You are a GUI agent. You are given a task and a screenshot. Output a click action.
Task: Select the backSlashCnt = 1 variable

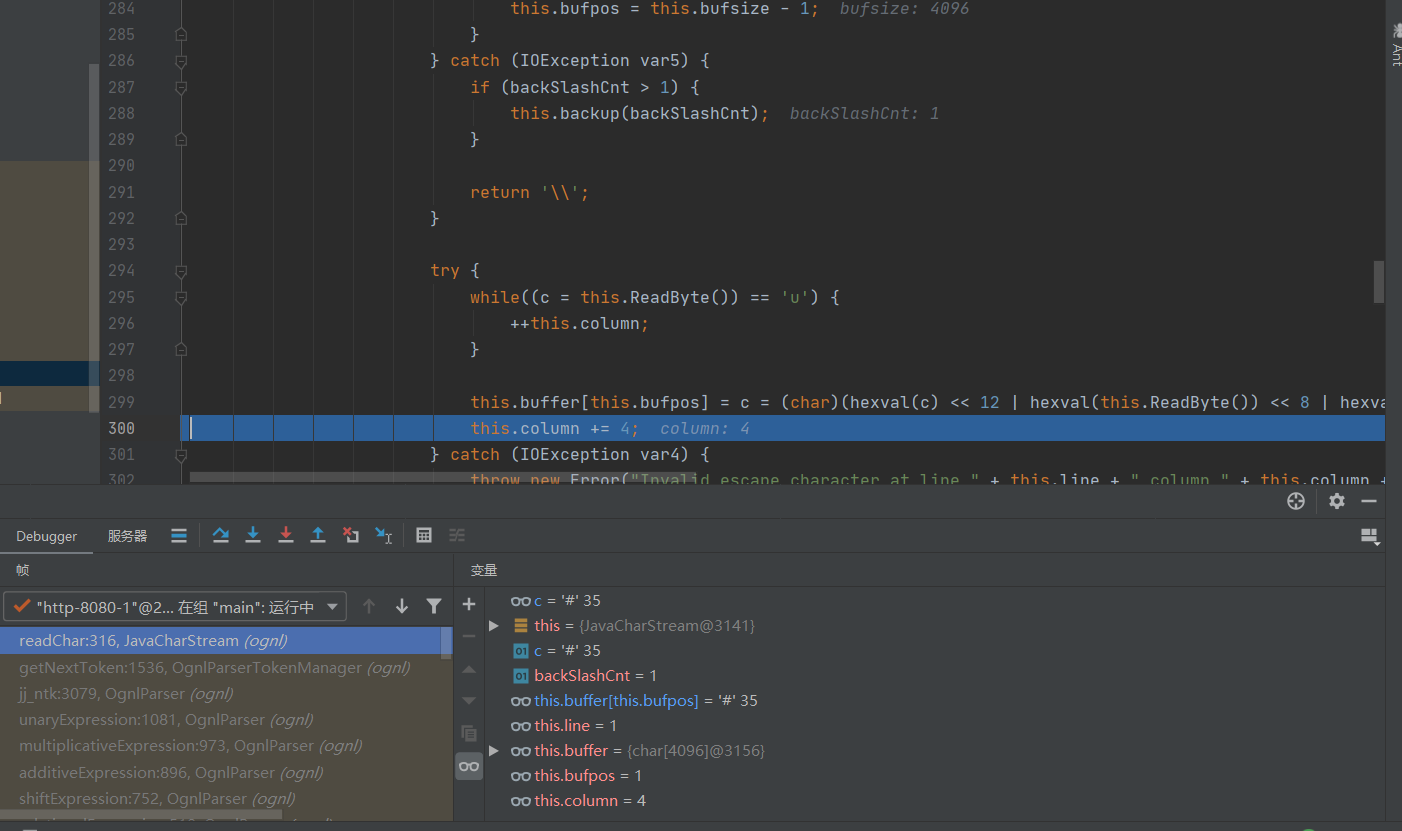pyautogui.click(x=595, y=676)
